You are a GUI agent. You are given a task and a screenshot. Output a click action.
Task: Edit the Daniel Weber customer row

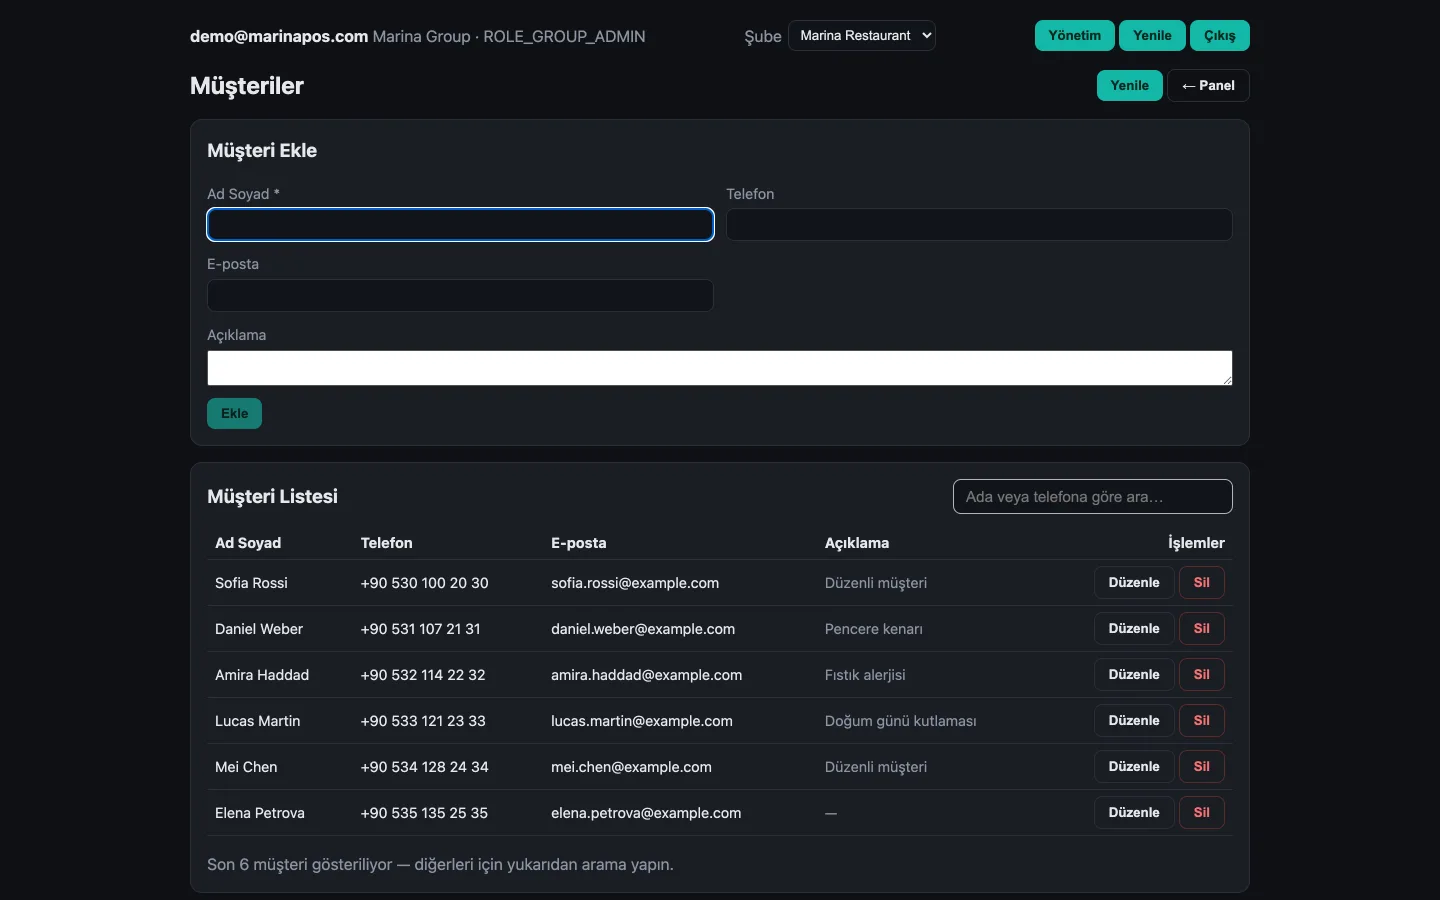pos(1134,629)
